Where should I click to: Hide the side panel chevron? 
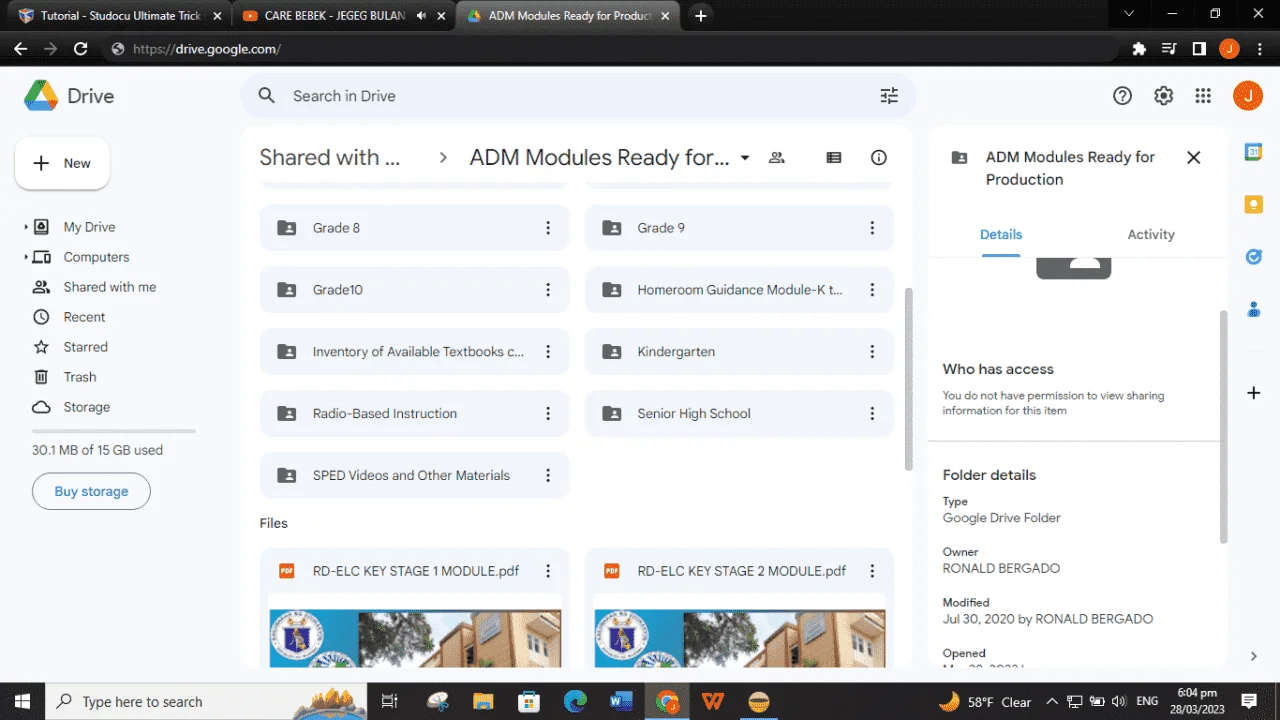click(x=1254, y=656)
